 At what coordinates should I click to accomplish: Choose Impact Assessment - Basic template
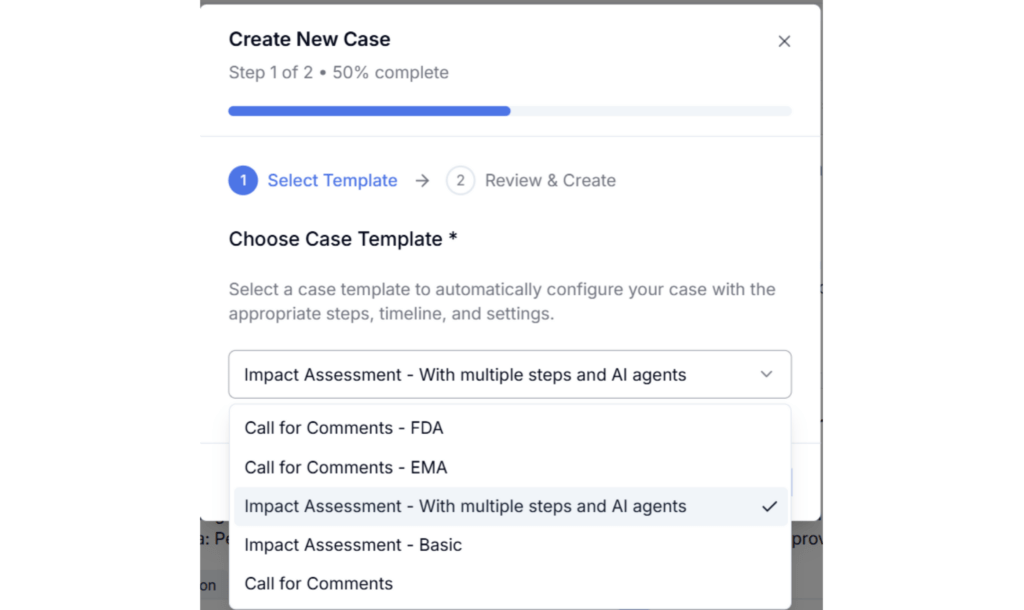[510, 545]
